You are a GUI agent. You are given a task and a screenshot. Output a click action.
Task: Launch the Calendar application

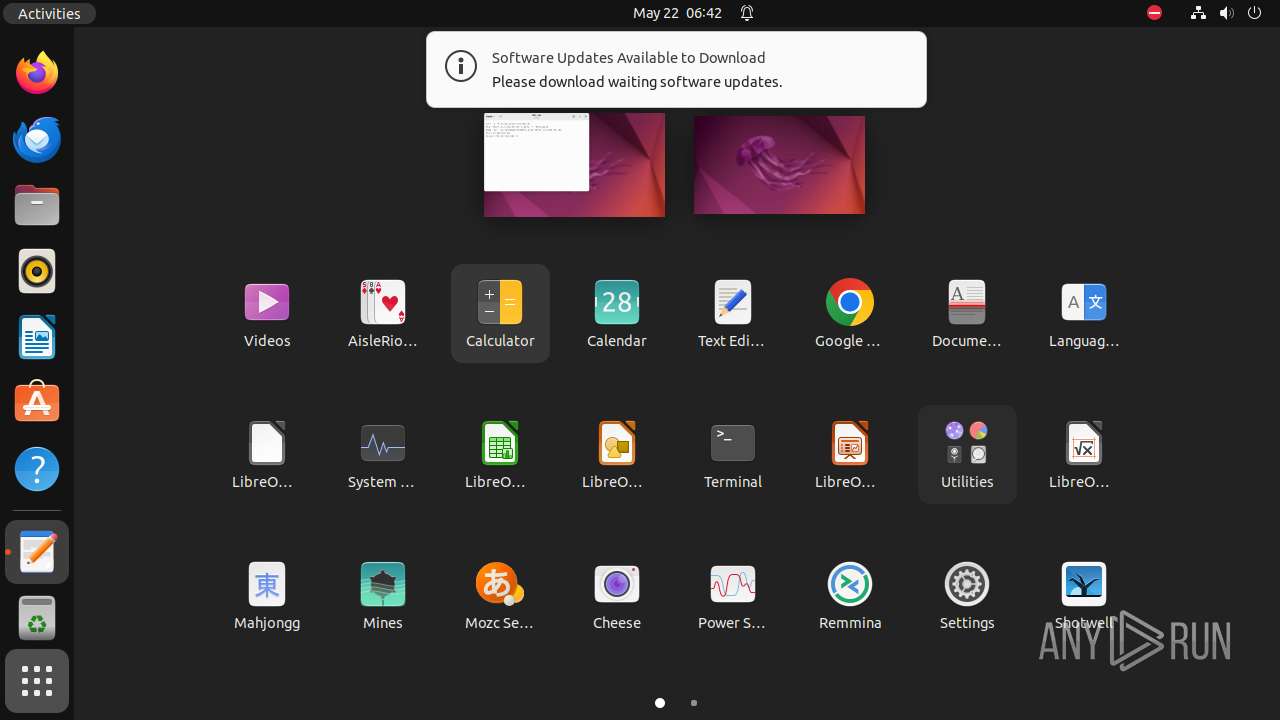tap(617, 313)
